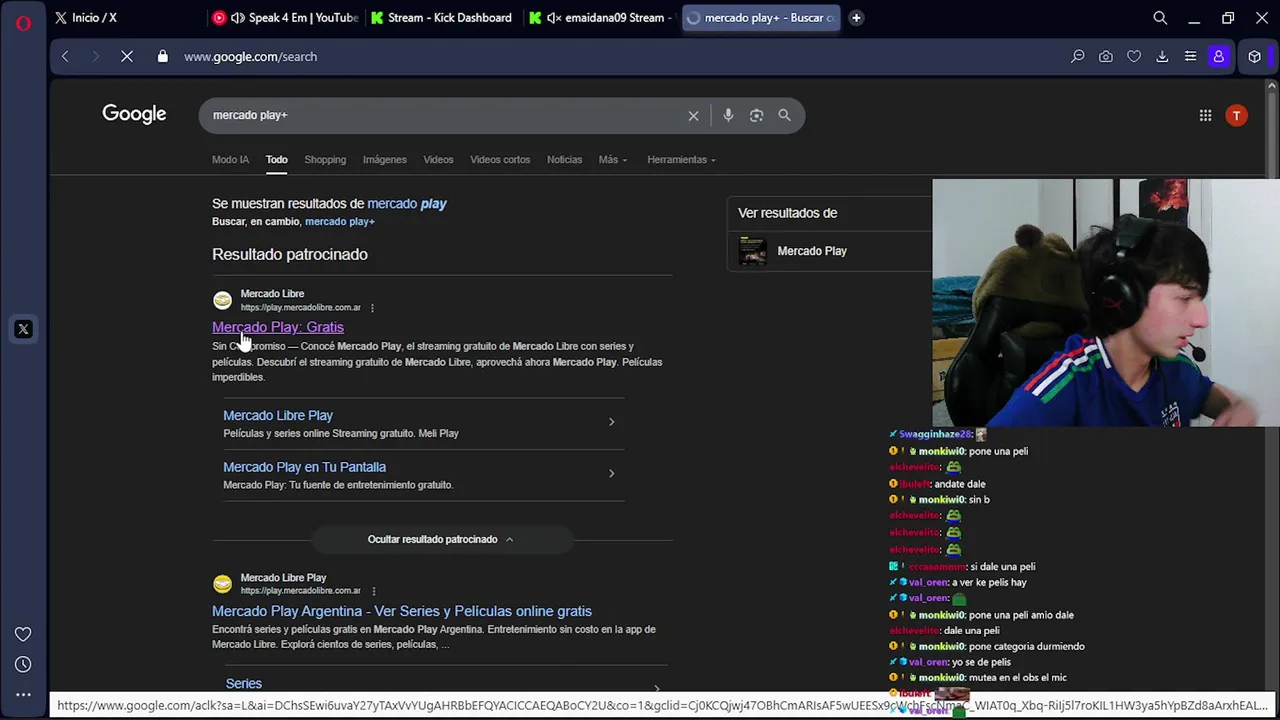1280x720 pixels.
Task: Switch to Stream - Kick Dashboard tab
Action: pyautogui.click(x=442, y=18)
